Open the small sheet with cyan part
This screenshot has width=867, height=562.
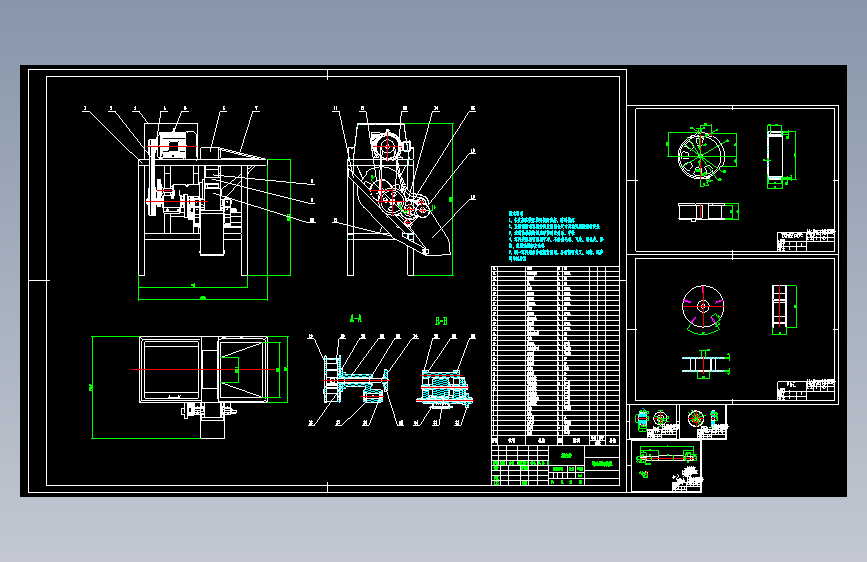click(x=654, y=422)
